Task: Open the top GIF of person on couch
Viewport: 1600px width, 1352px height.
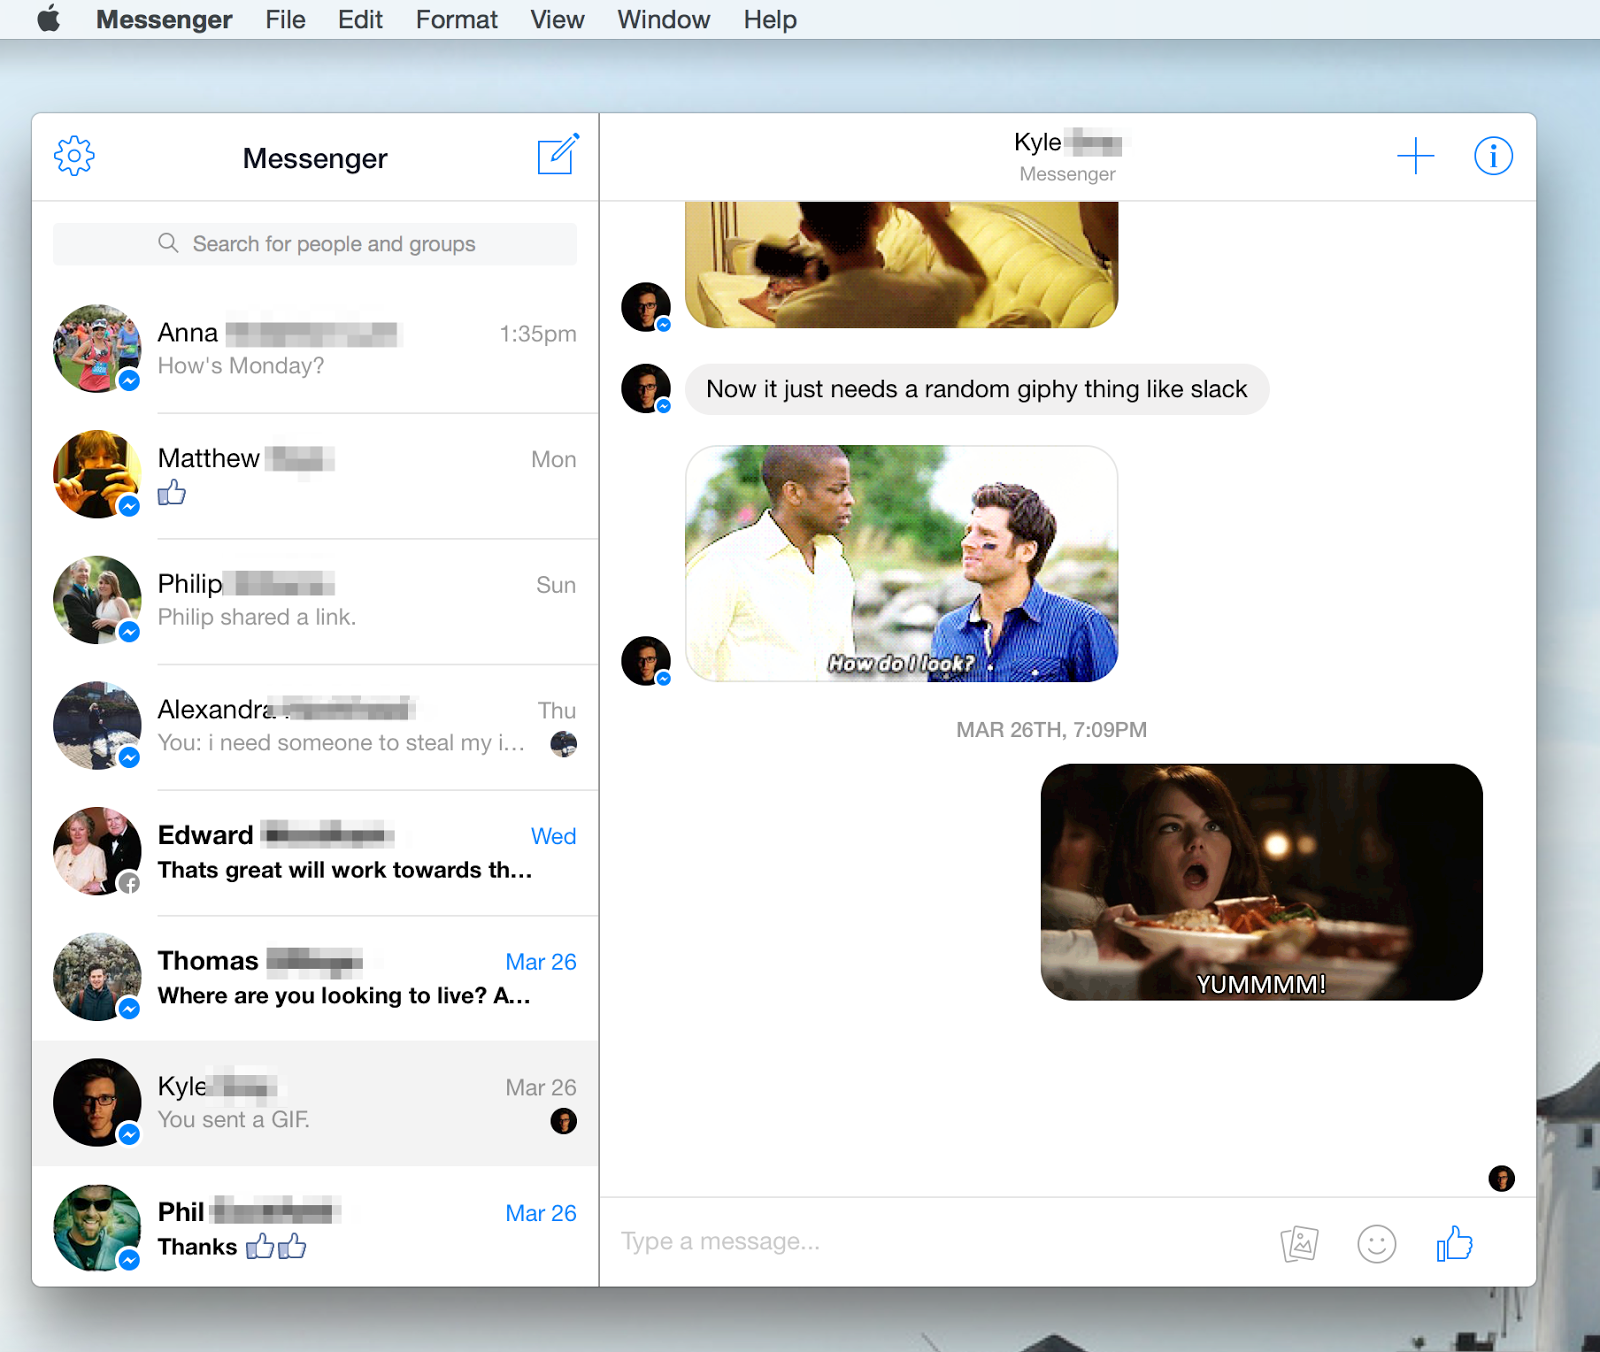Action: (x=902, y=265)
